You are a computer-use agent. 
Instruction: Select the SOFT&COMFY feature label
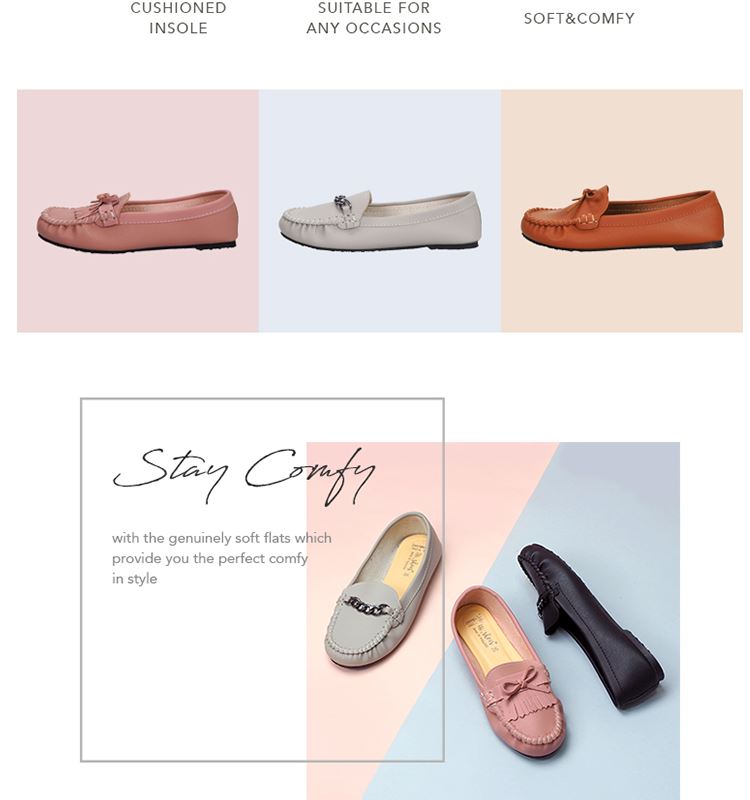coord(579,18)
